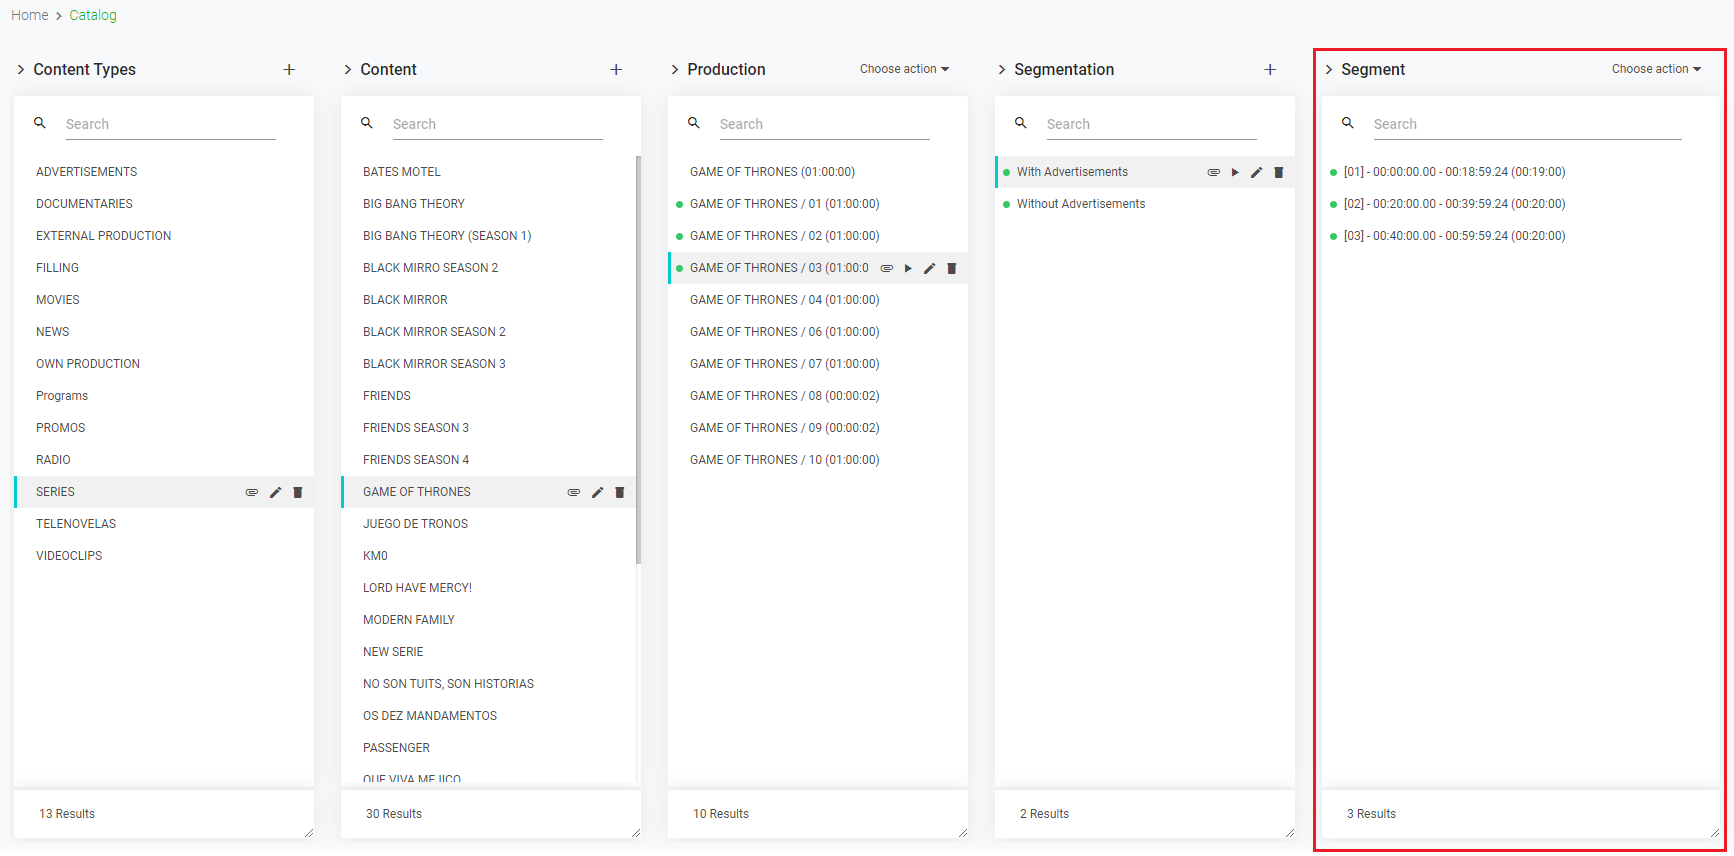The height and width of the screenshot is (856, 1734).
Task: Select MOVIES in Content Types list
Action: click(x=58, y=300)
